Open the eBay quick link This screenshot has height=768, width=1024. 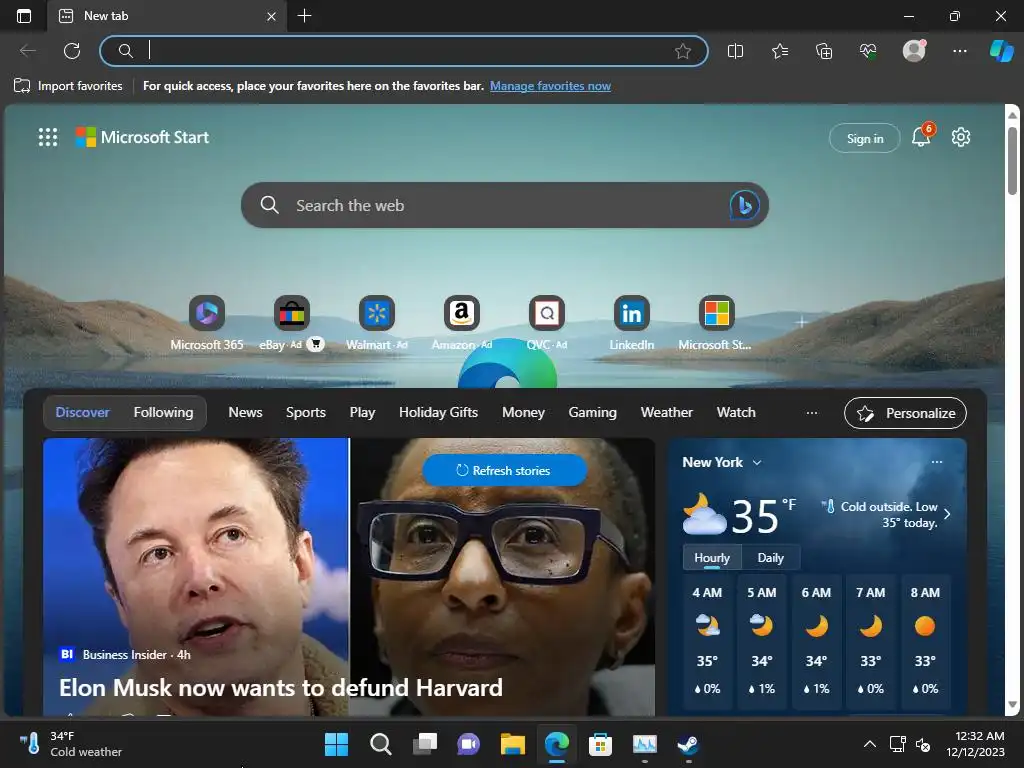click(291, 323)
